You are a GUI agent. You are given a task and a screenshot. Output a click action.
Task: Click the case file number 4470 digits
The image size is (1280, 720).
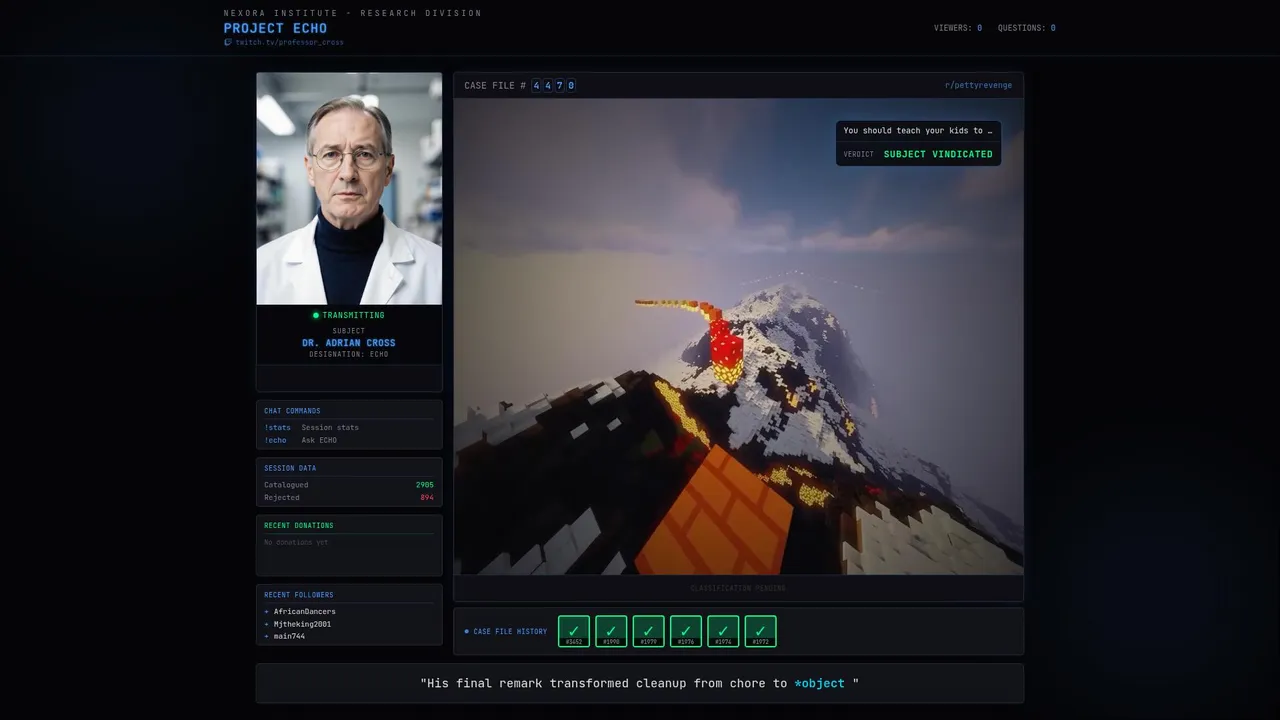pos(553,85)
